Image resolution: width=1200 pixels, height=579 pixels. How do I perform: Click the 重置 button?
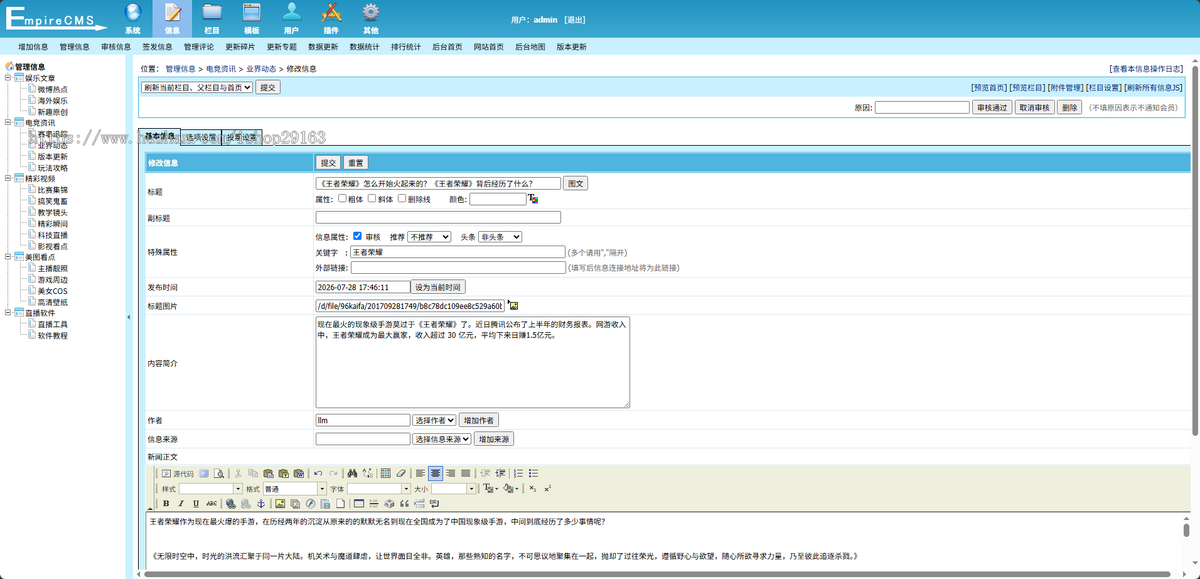(356, 162)
